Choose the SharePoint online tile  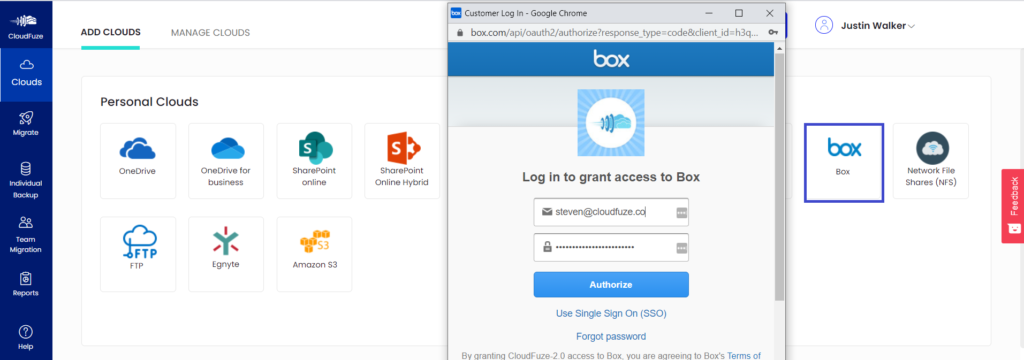[x=314, y=161]
